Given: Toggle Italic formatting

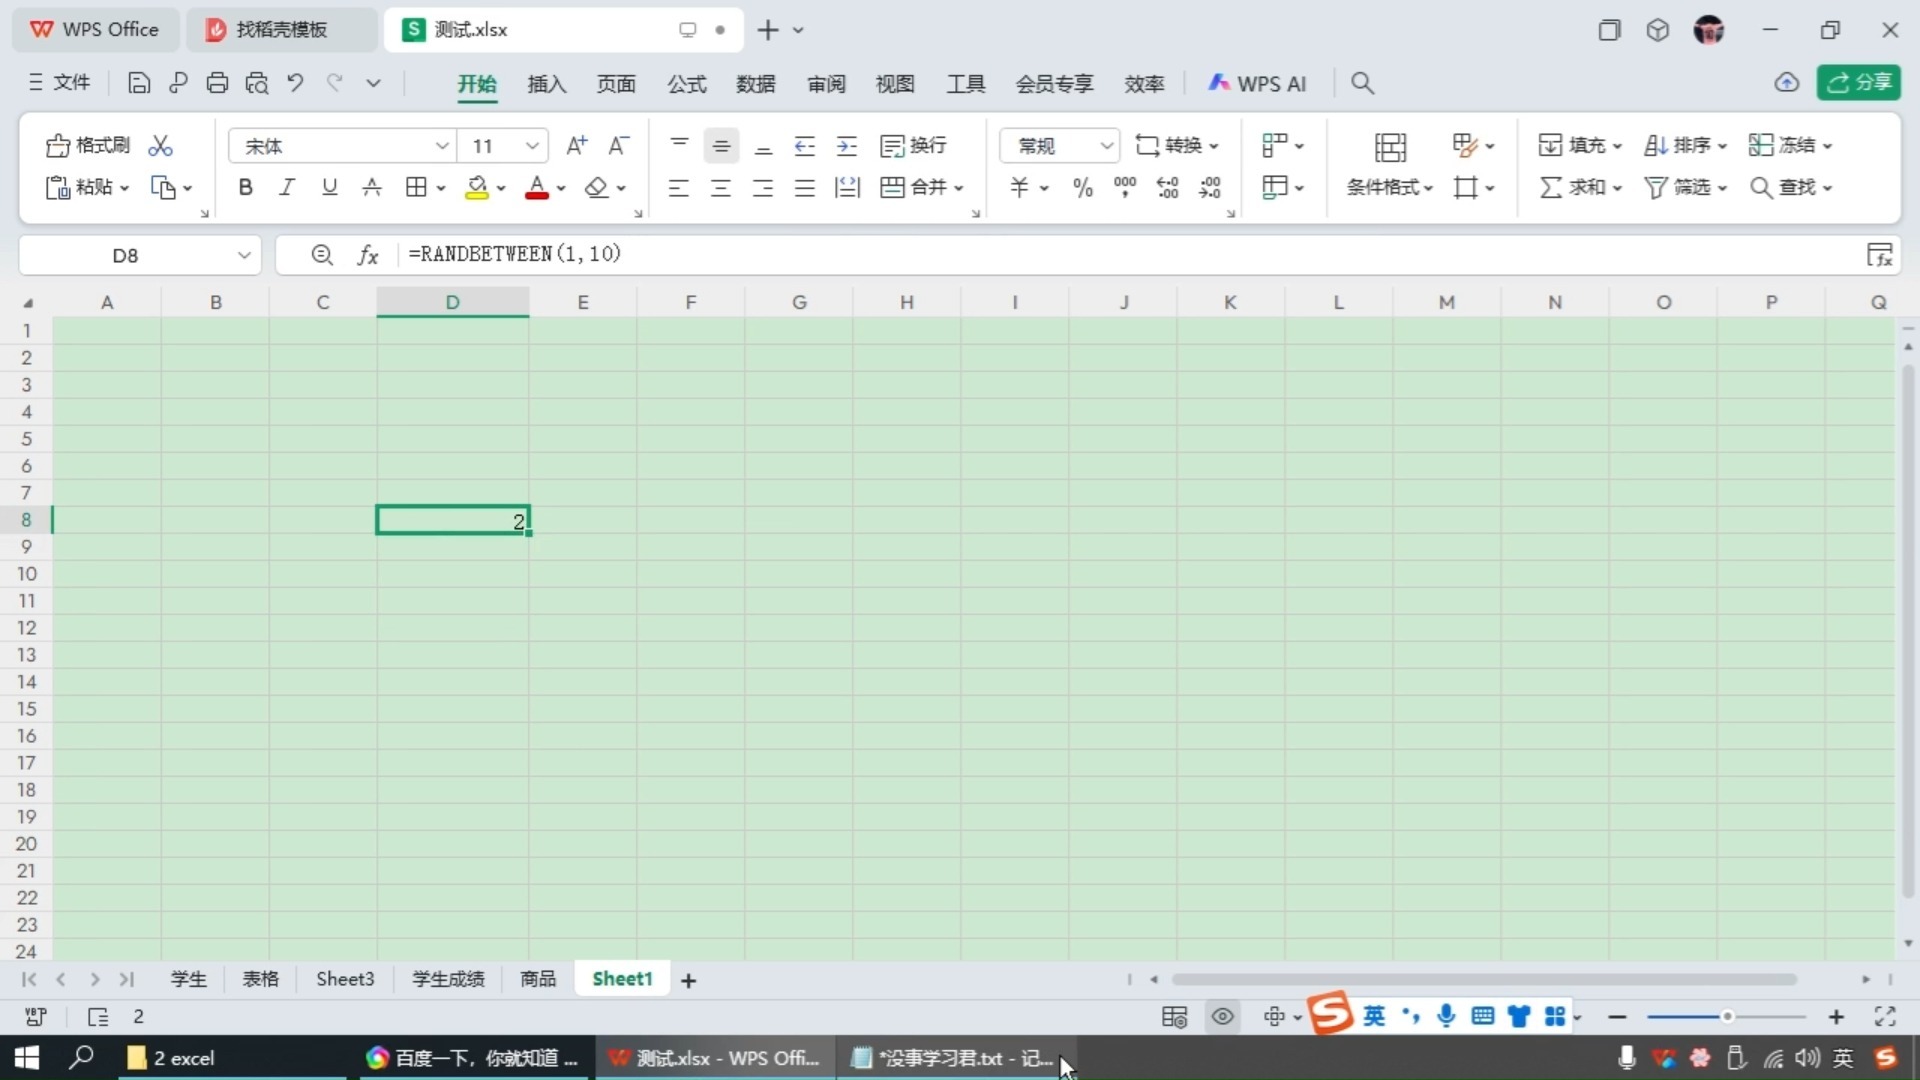Looking at the screenshot, I should (x=287, y=187).
